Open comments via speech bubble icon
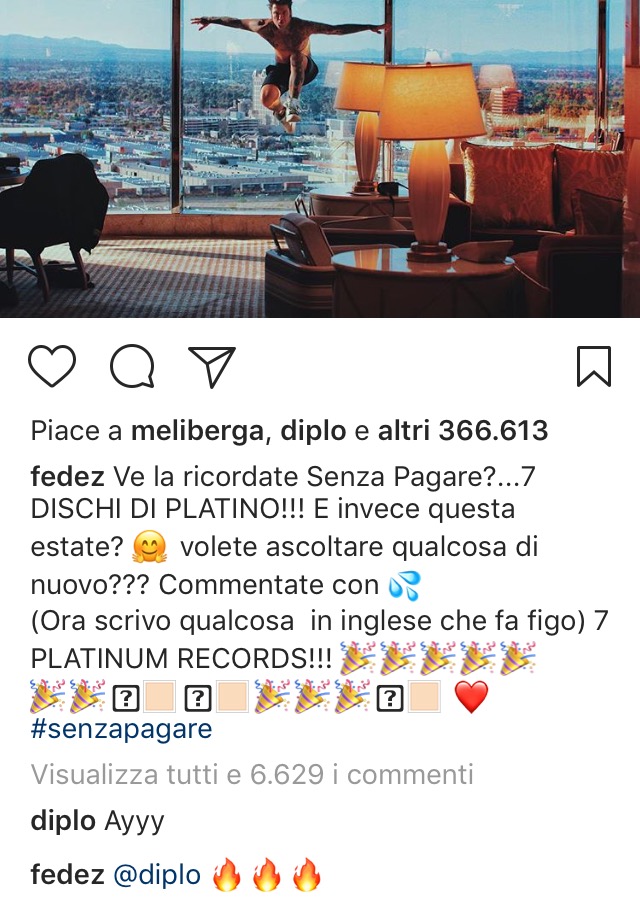The height and width of the screenshot is (901, 640). (132, 367)
